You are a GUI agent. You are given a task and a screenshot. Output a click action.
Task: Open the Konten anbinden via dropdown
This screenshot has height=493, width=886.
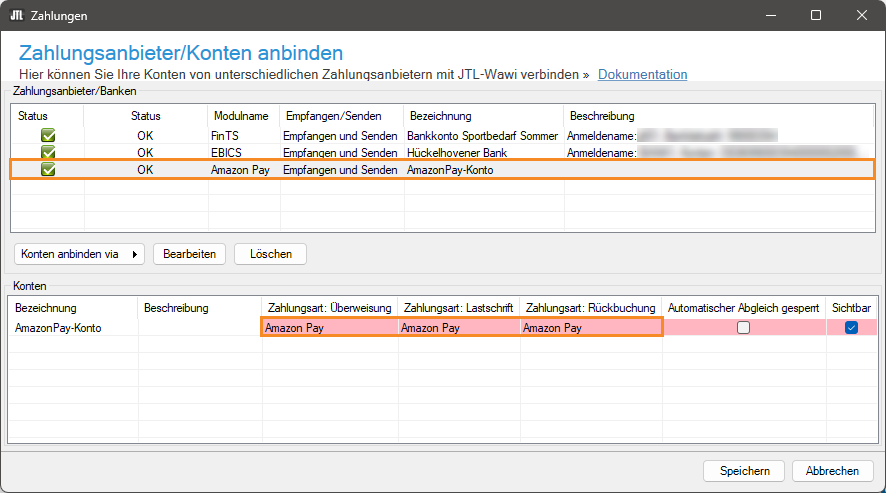coord(80,254)
